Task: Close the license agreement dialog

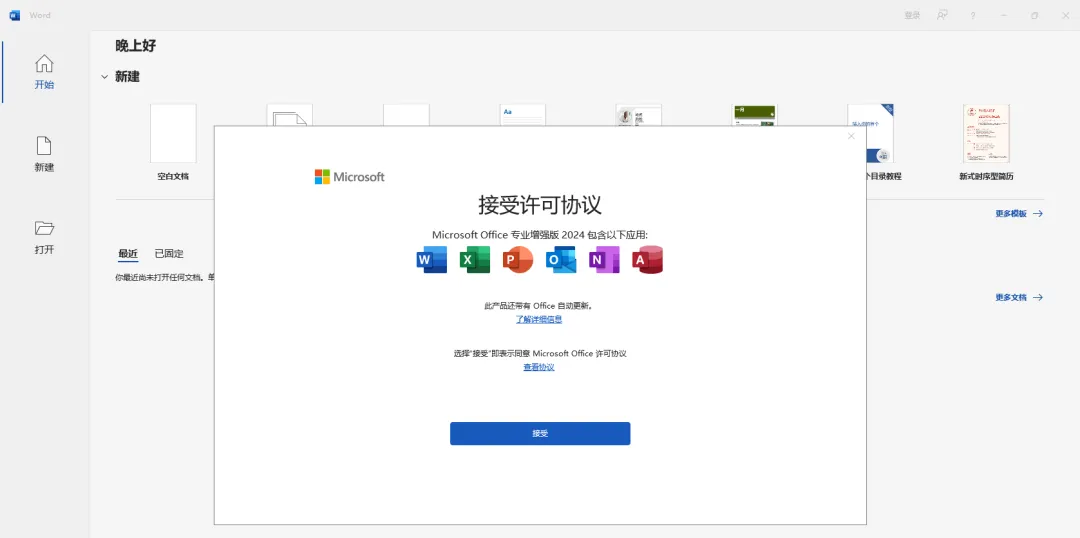Action: [851, 136]
